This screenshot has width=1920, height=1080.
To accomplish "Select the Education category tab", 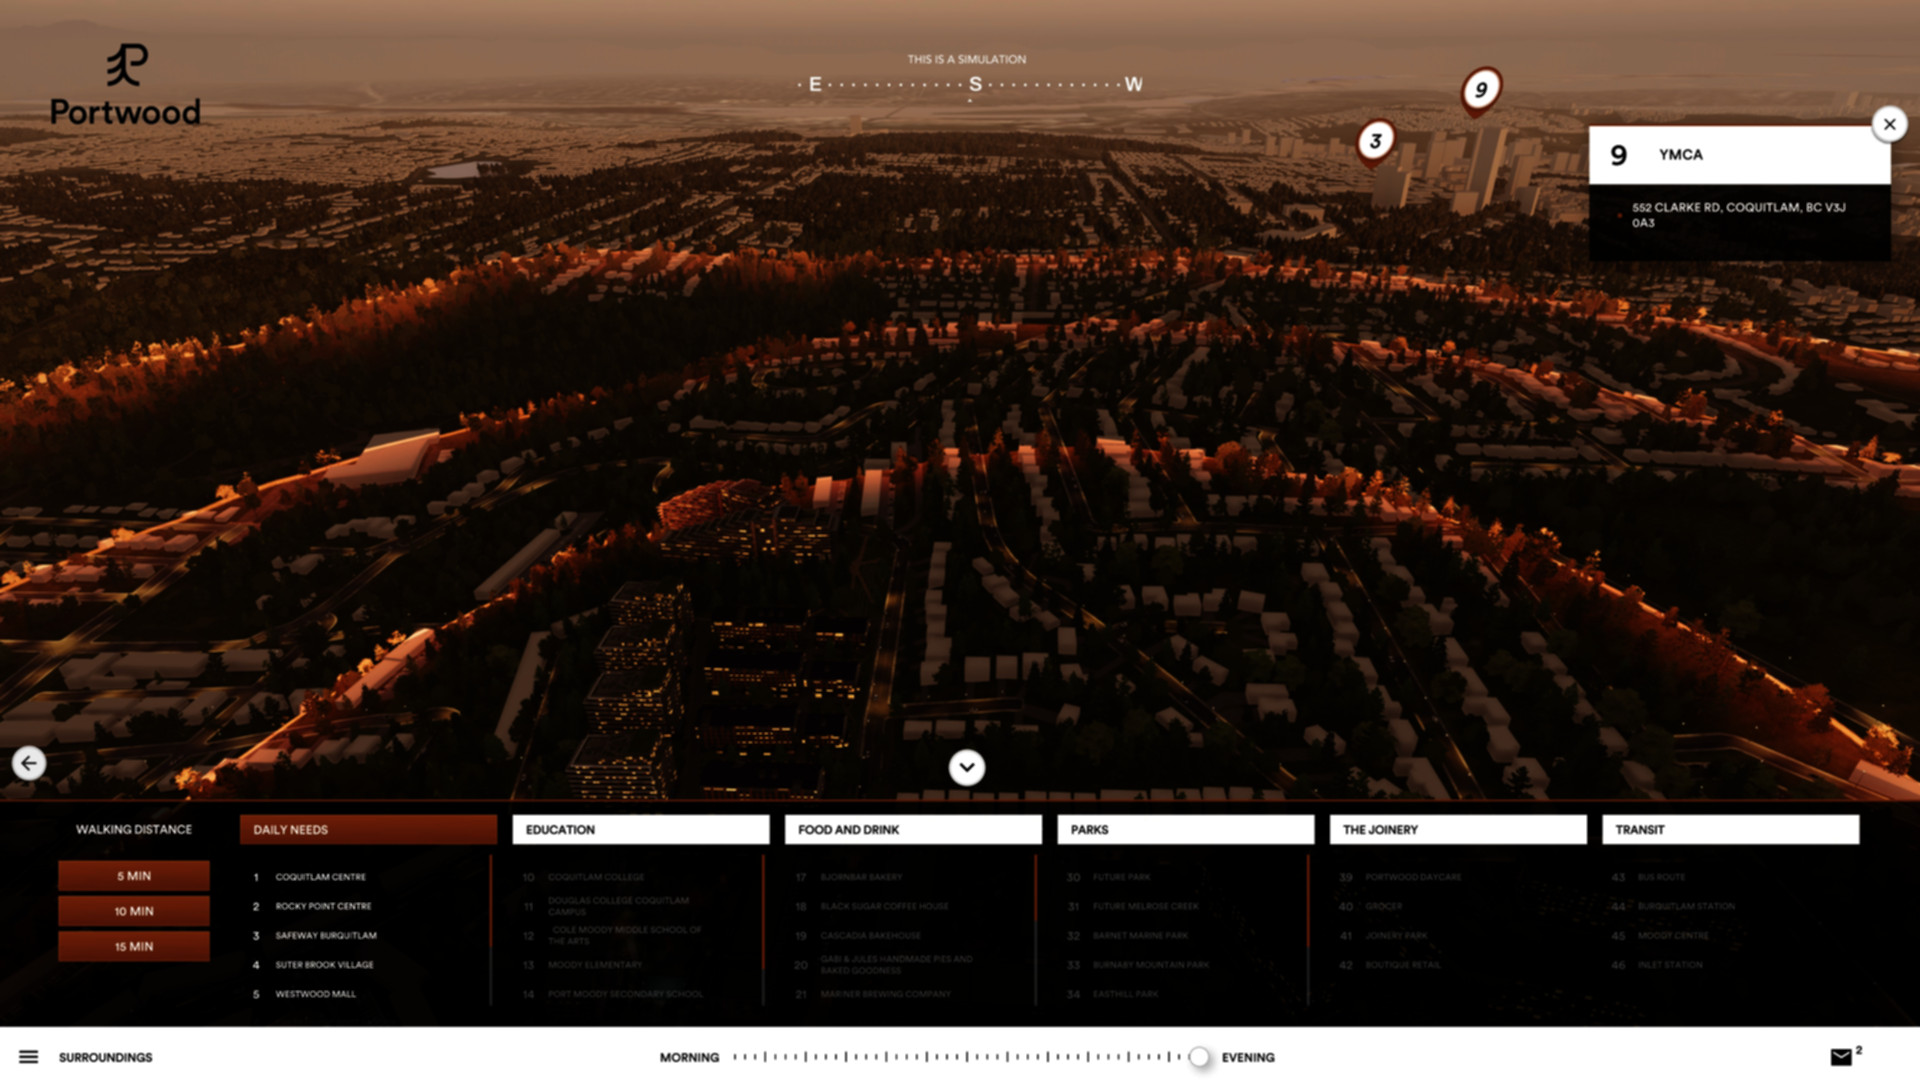I will point(640,829).
